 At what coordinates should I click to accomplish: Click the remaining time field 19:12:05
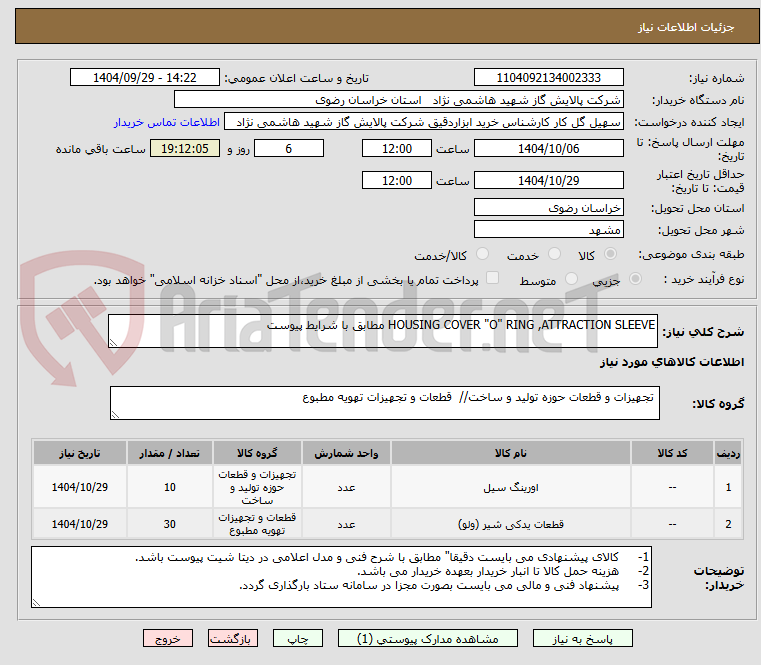coord(185,148)
